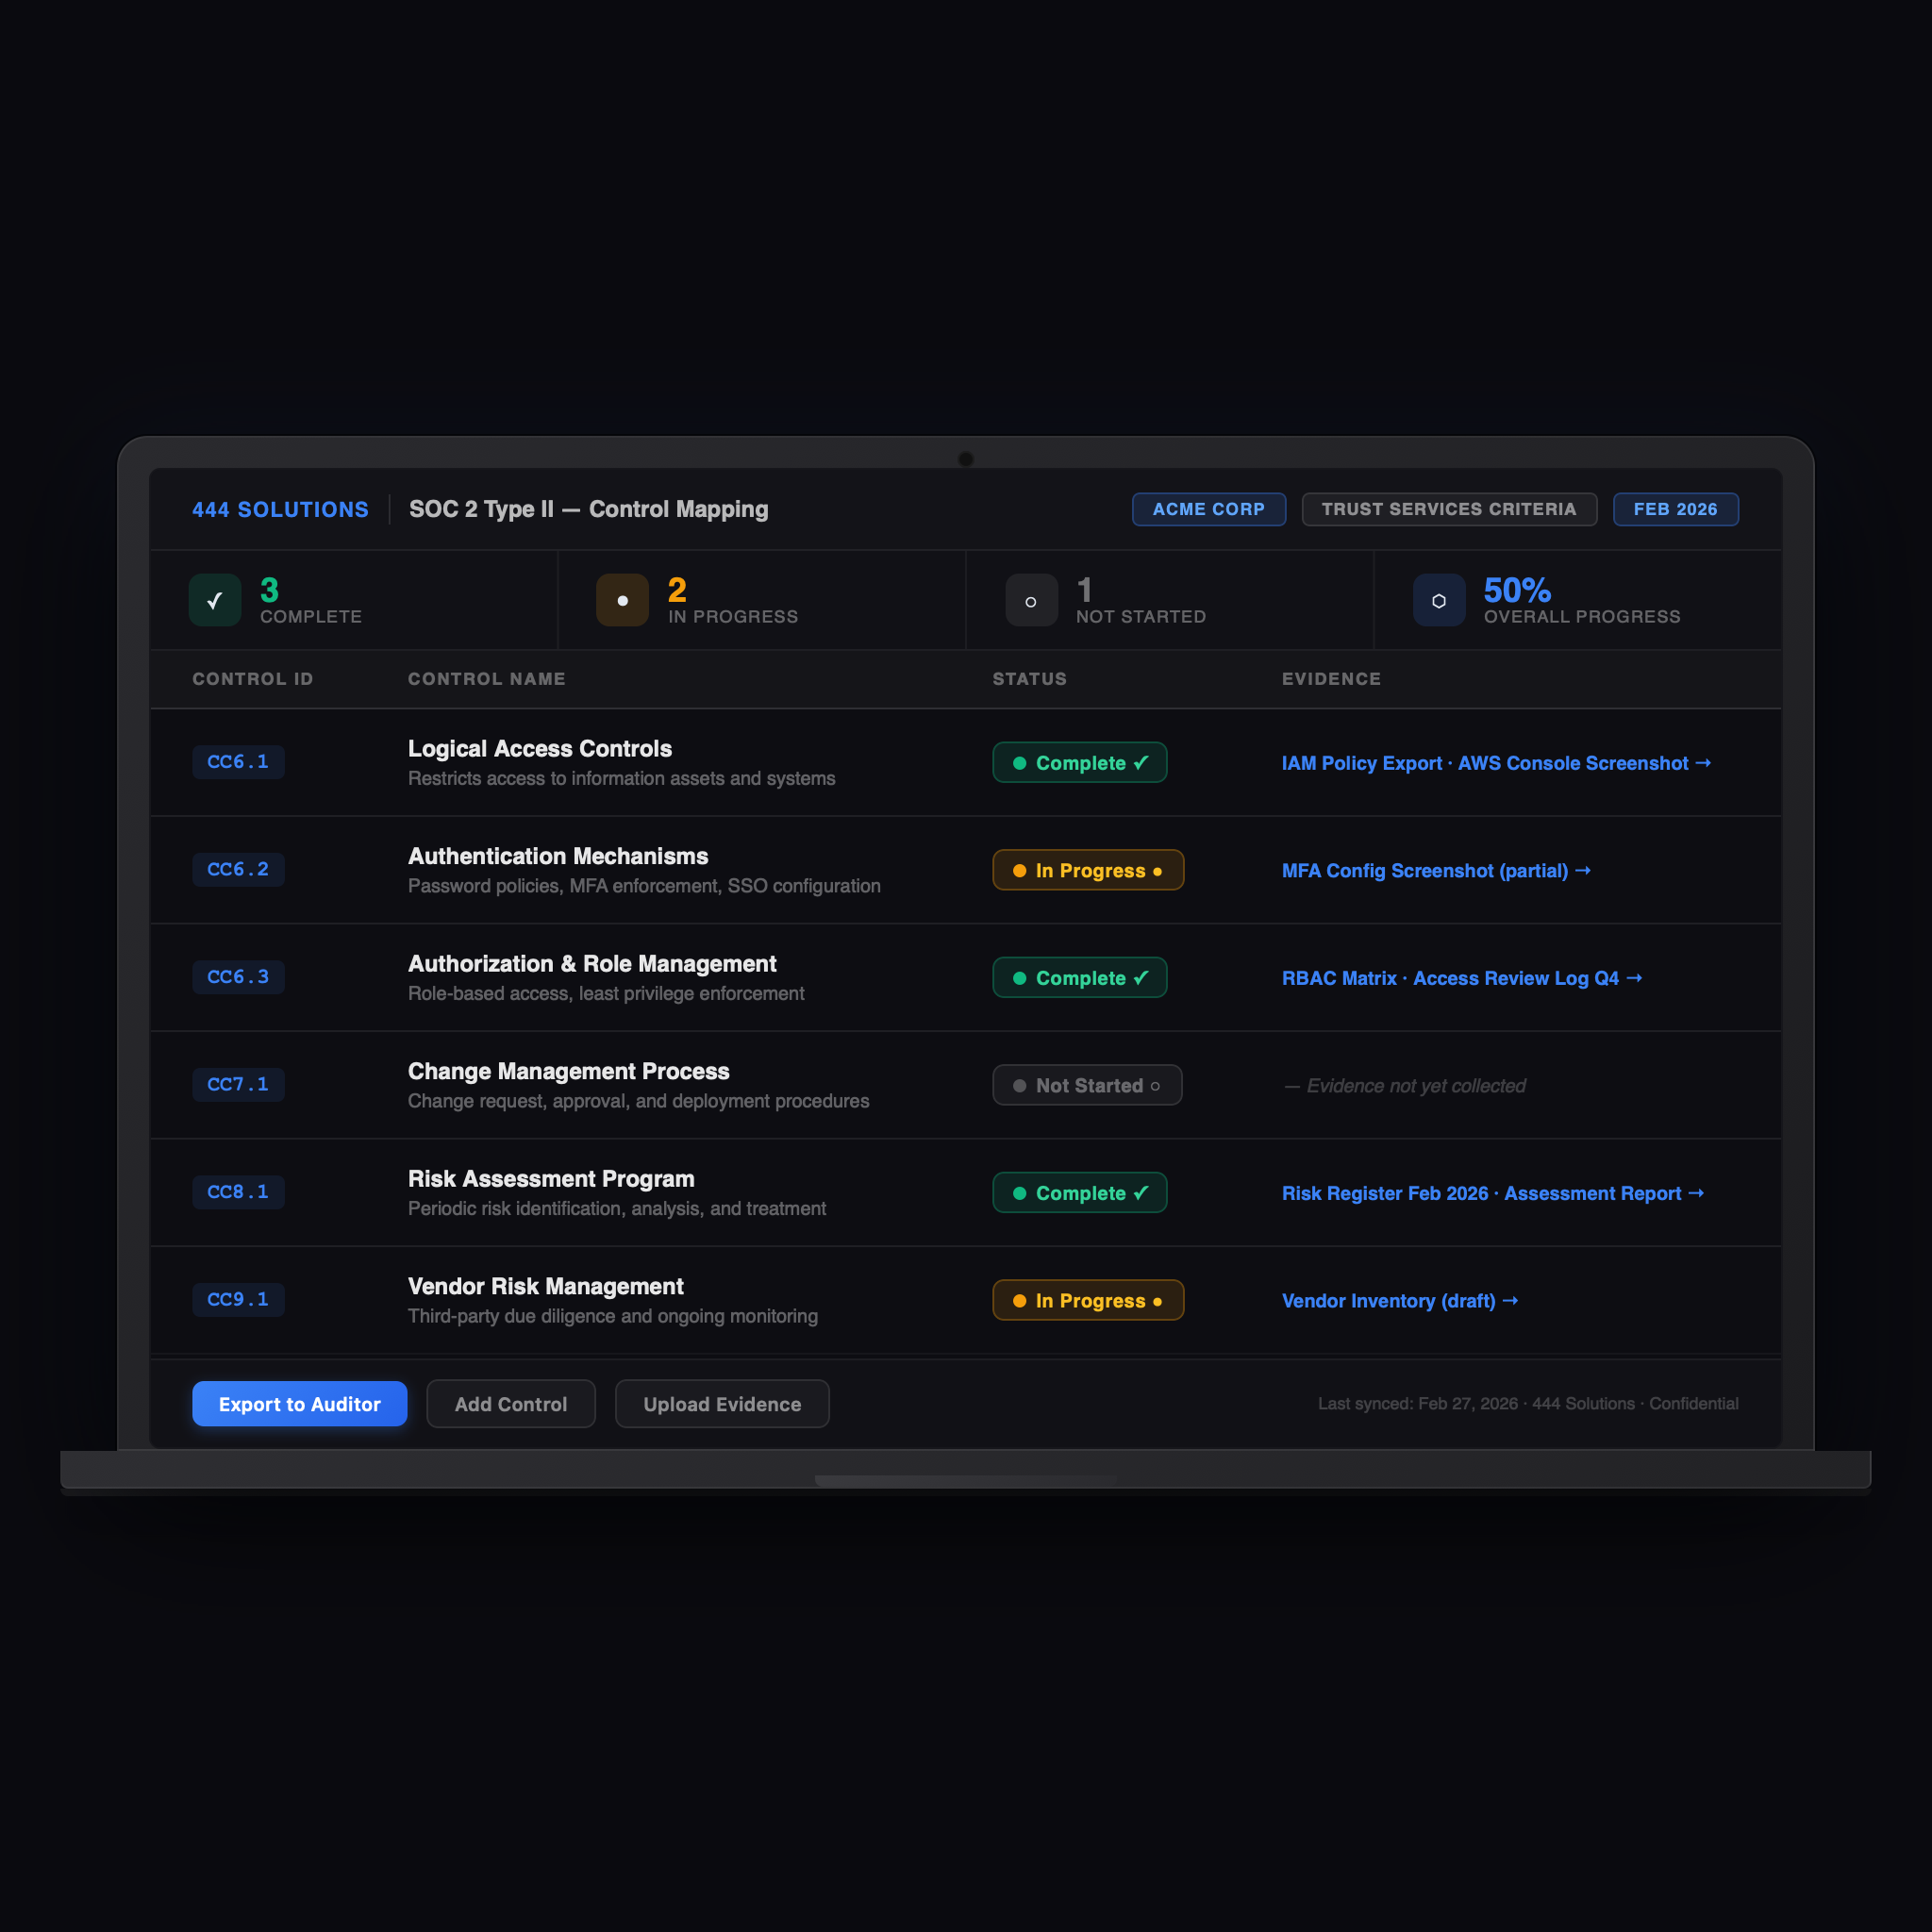1932x1932 pixels.
Task: Click Complete status pill for Logical Access Controls
Action: click(1079, 762)
